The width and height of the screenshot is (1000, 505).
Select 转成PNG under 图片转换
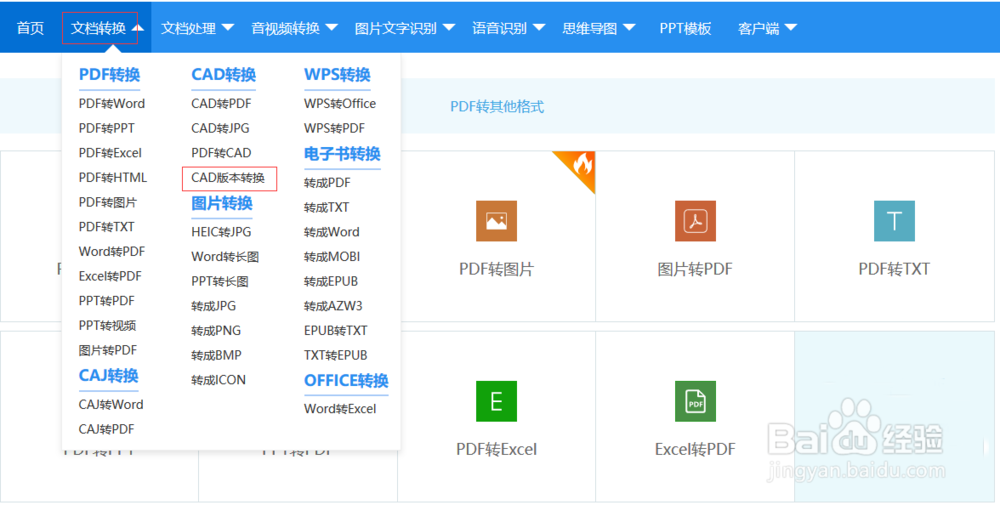(216, 331)
